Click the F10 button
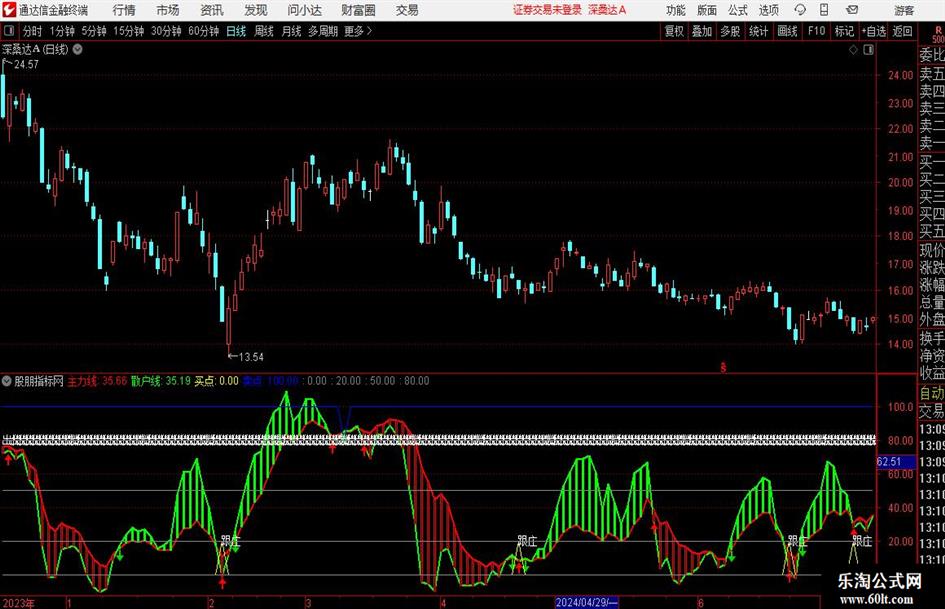 click(x=816, y=31)
